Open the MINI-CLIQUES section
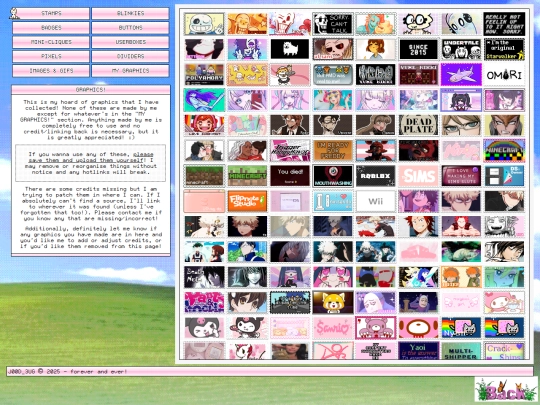Screen dimensions: 540x405 pos(51,42)
